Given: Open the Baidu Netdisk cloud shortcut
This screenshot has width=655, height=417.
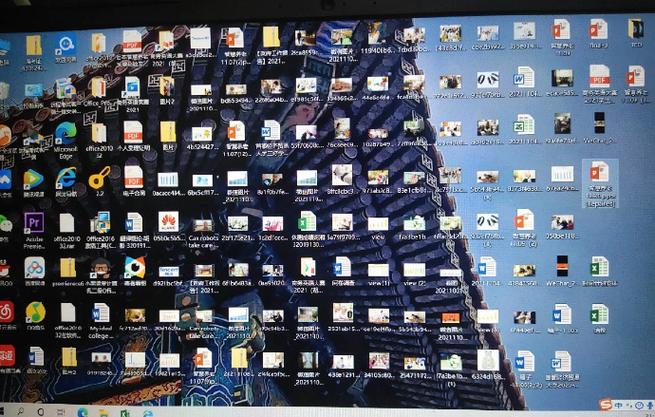Looking at the screenshot, I should tap(35, 268).
